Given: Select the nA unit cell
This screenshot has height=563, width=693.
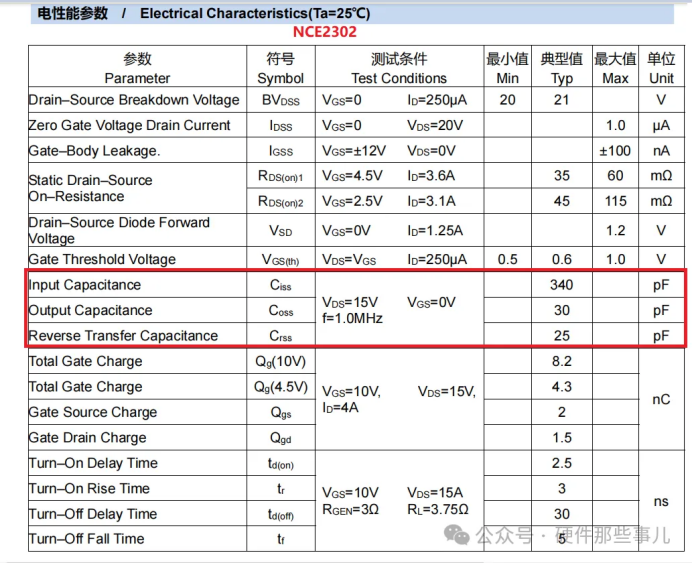Looking at the screenshot, I should pyautogui.click(x=661, y=151).
